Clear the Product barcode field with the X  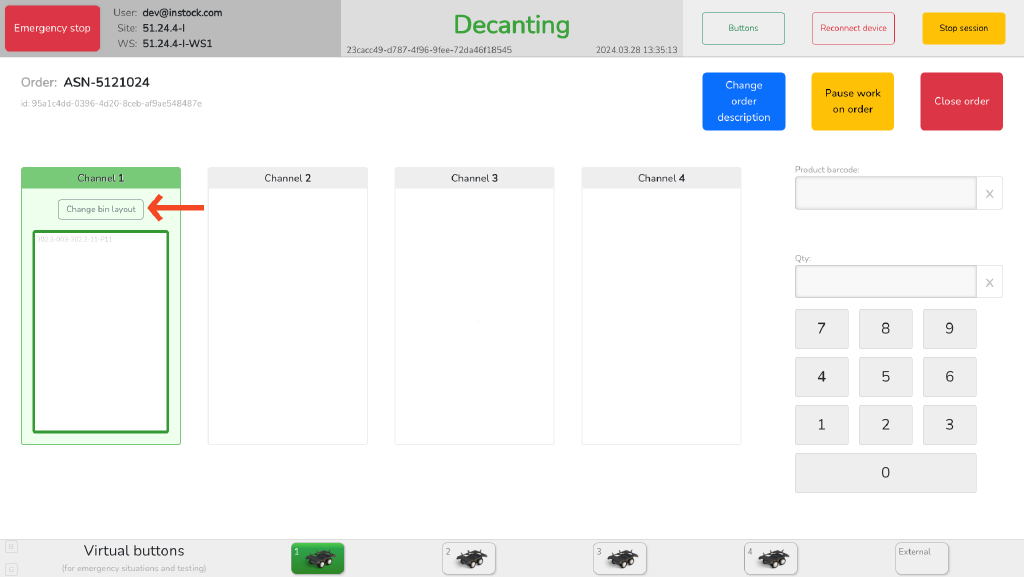click(989, 192)
